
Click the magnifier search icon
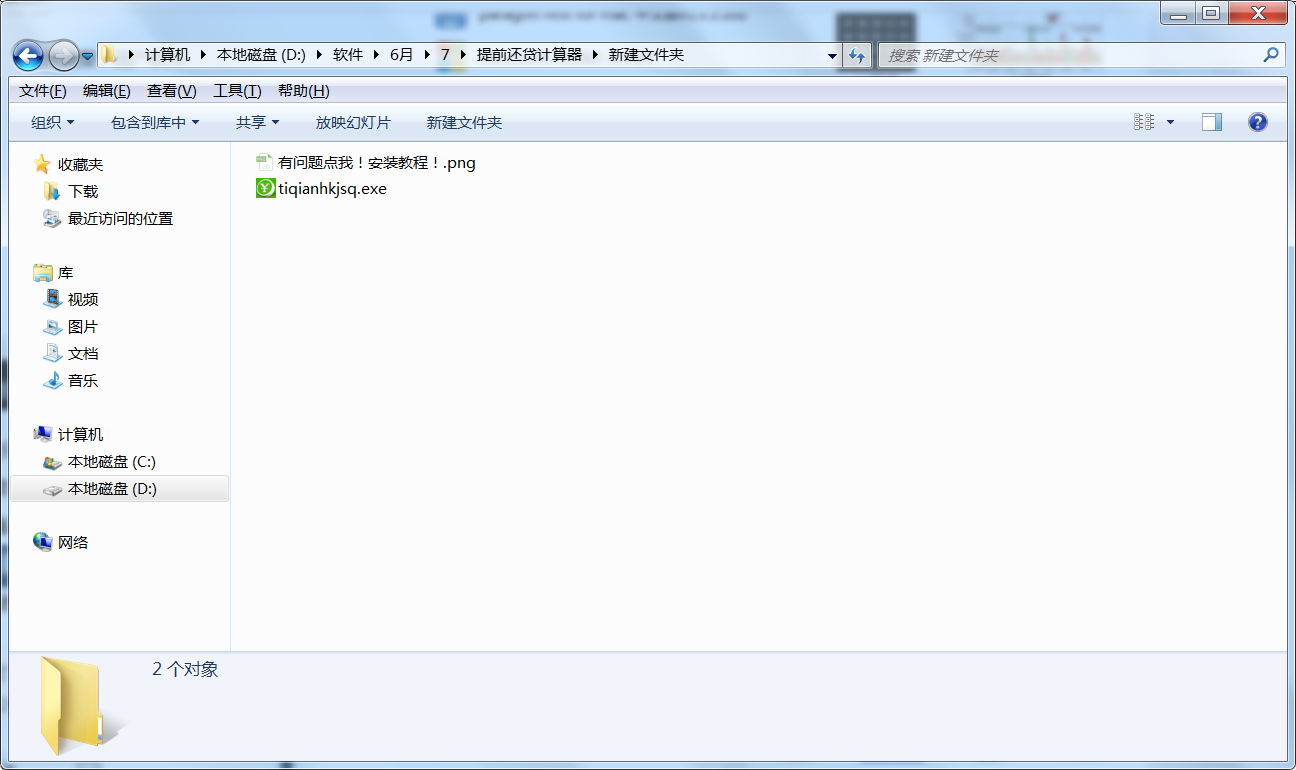tap(1271, 55)
